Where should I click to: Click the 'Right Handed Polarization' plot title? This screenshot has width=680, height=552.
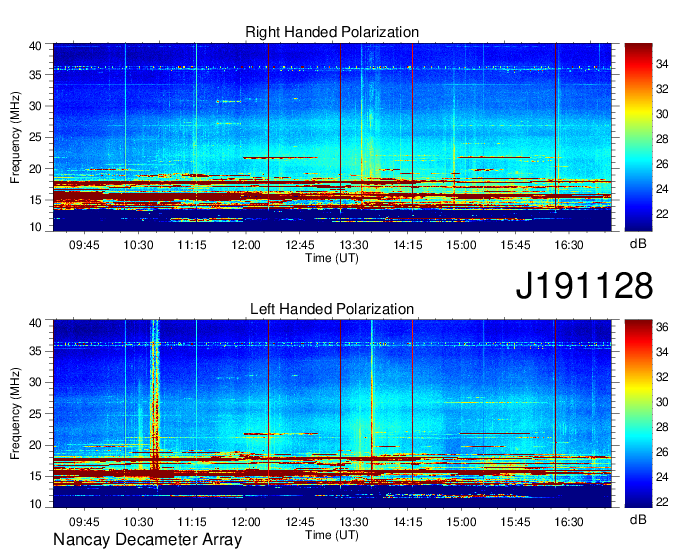pos(332,32)
